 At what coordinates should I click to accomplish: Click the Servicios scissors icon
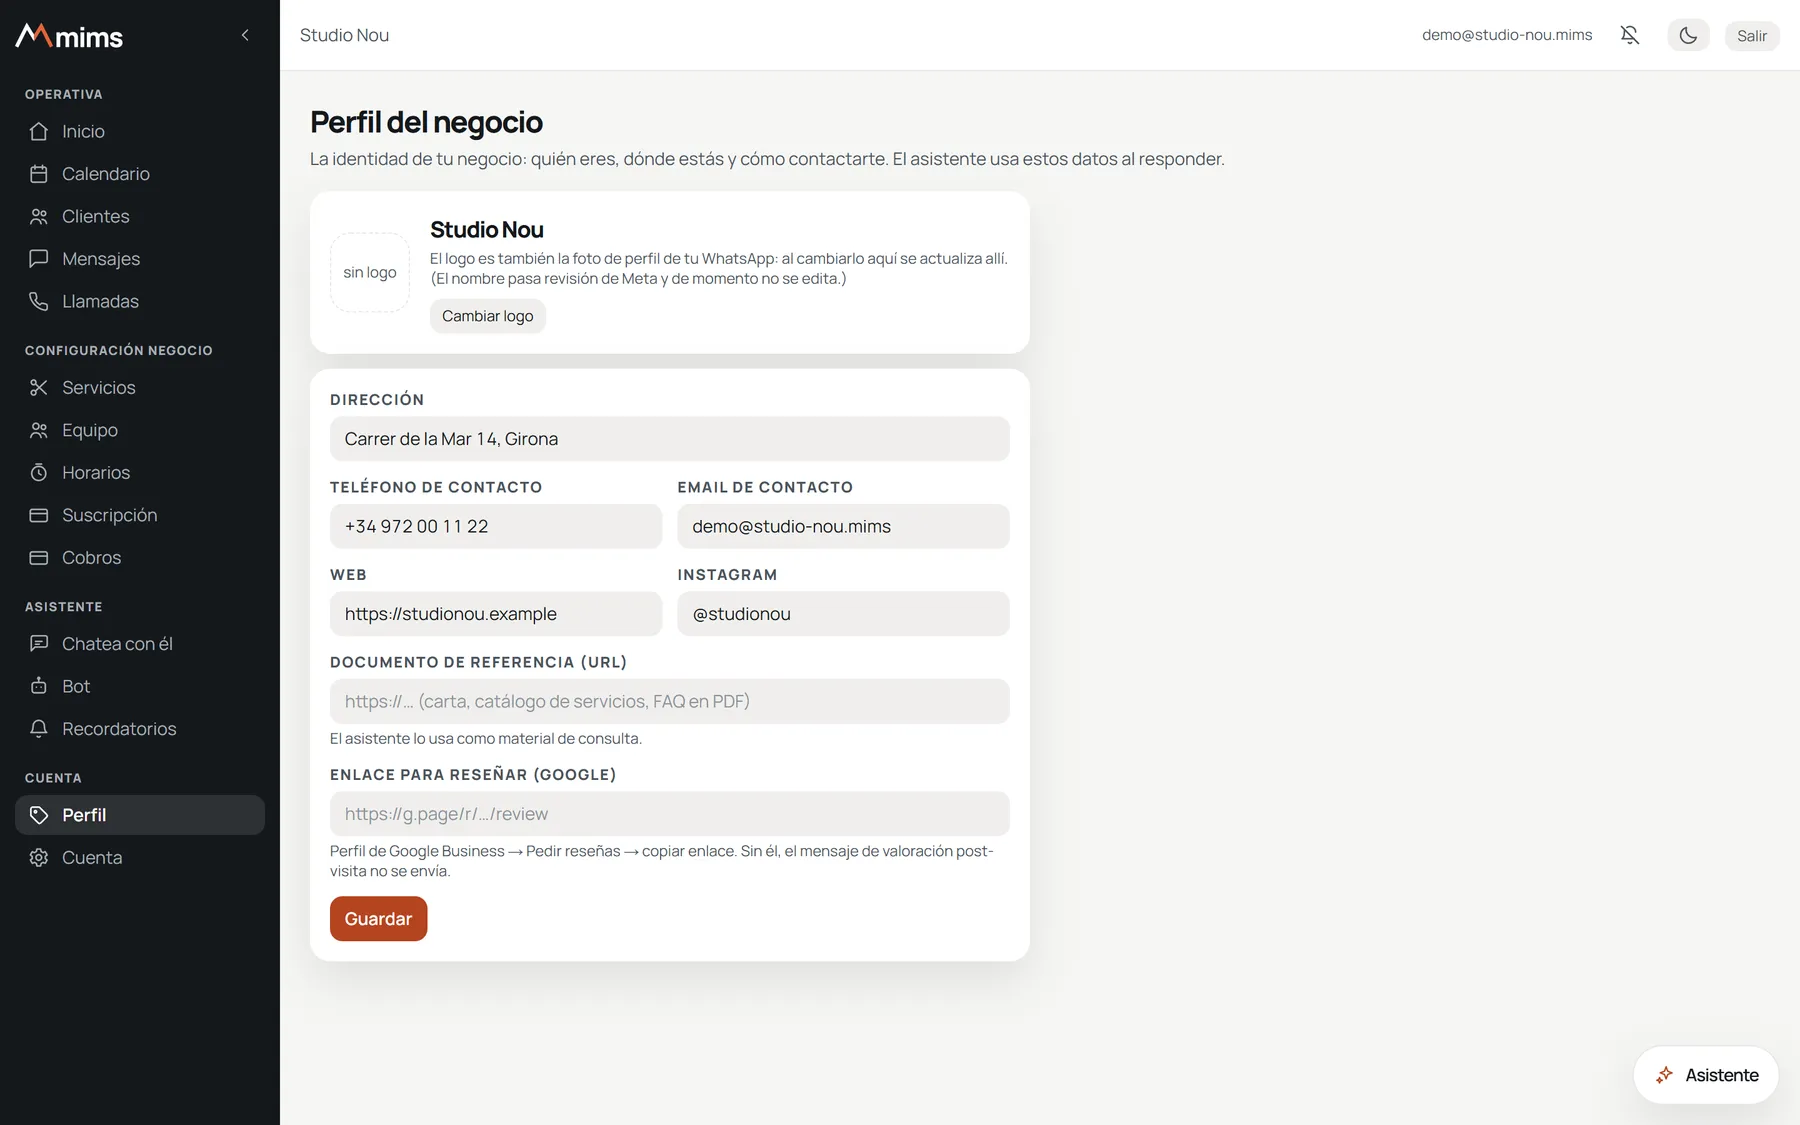[x=39, y=387]
